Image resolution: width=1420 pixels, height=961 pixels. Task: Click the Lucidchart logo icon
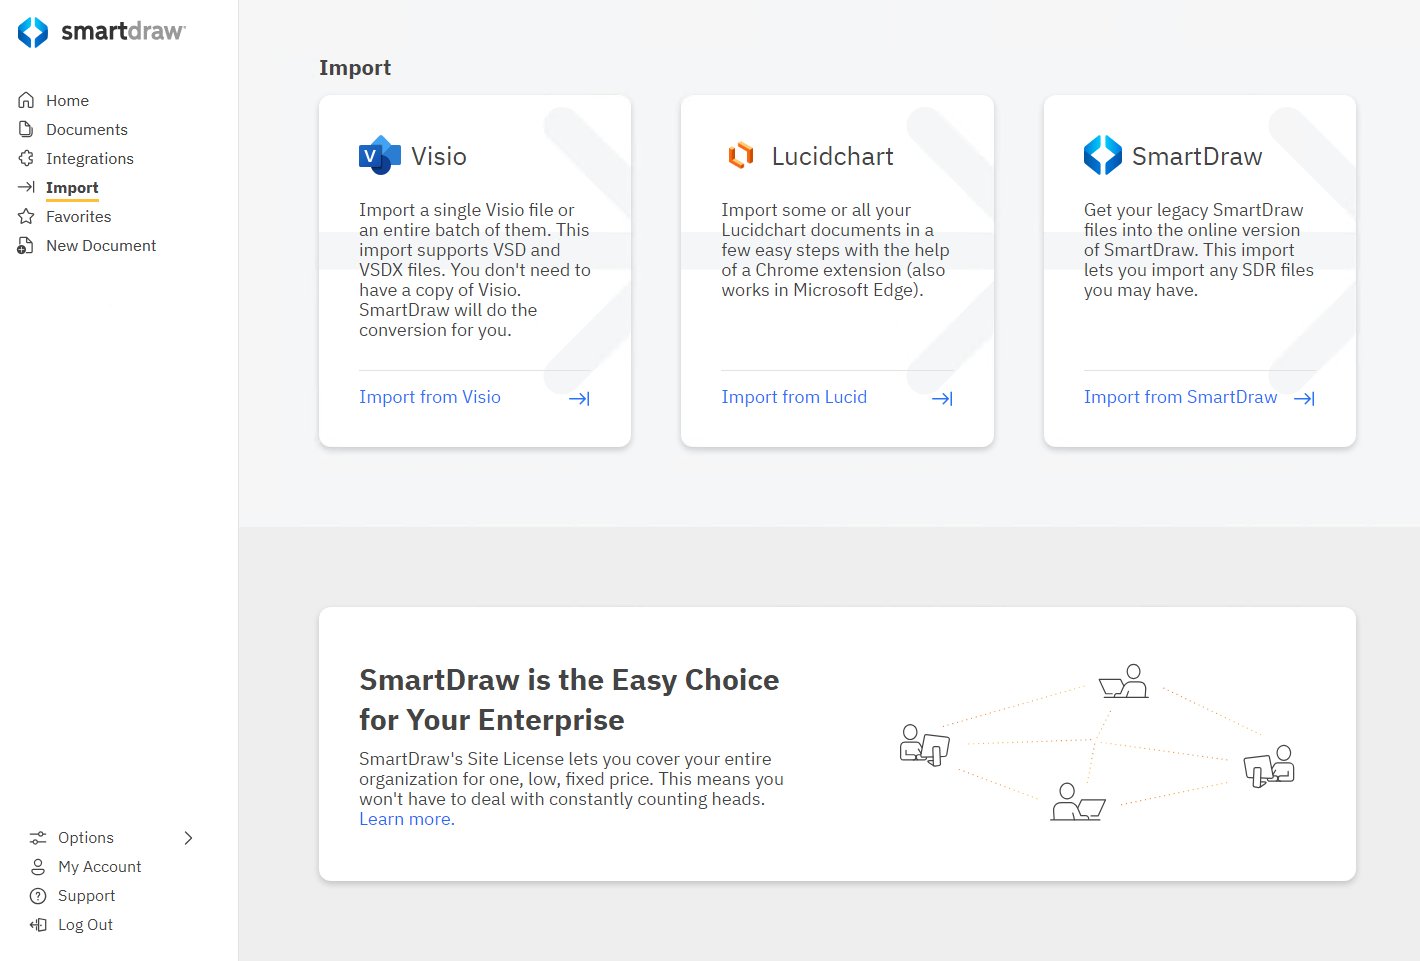pyautogui.click(x=740, y=155)
